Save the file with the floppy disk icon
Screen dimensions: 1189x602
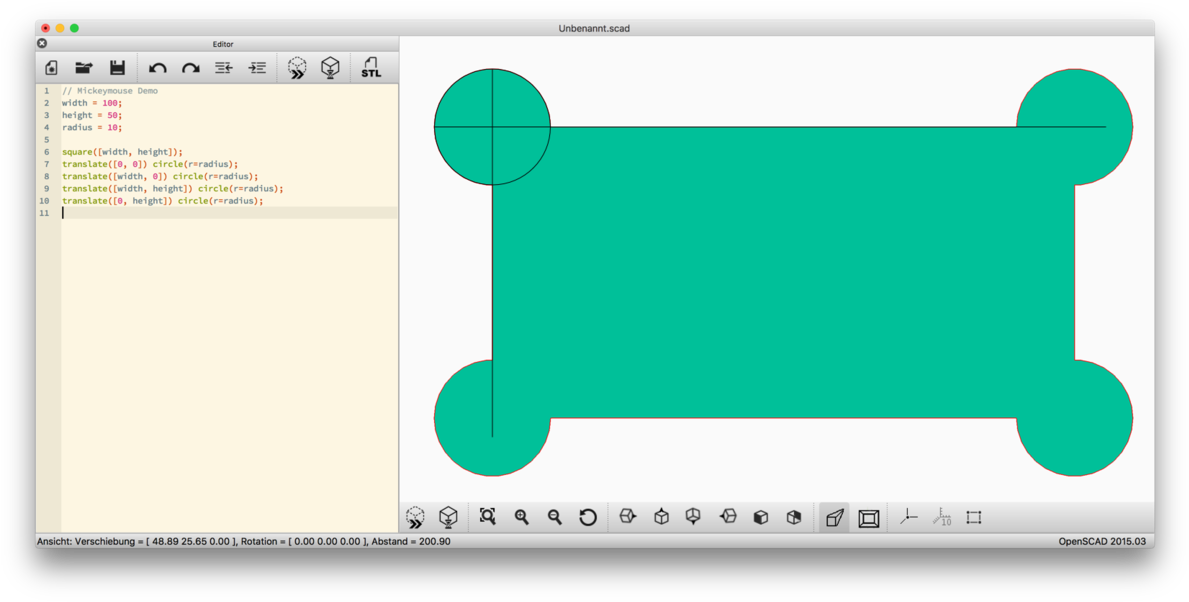click(x=117, y=68)
